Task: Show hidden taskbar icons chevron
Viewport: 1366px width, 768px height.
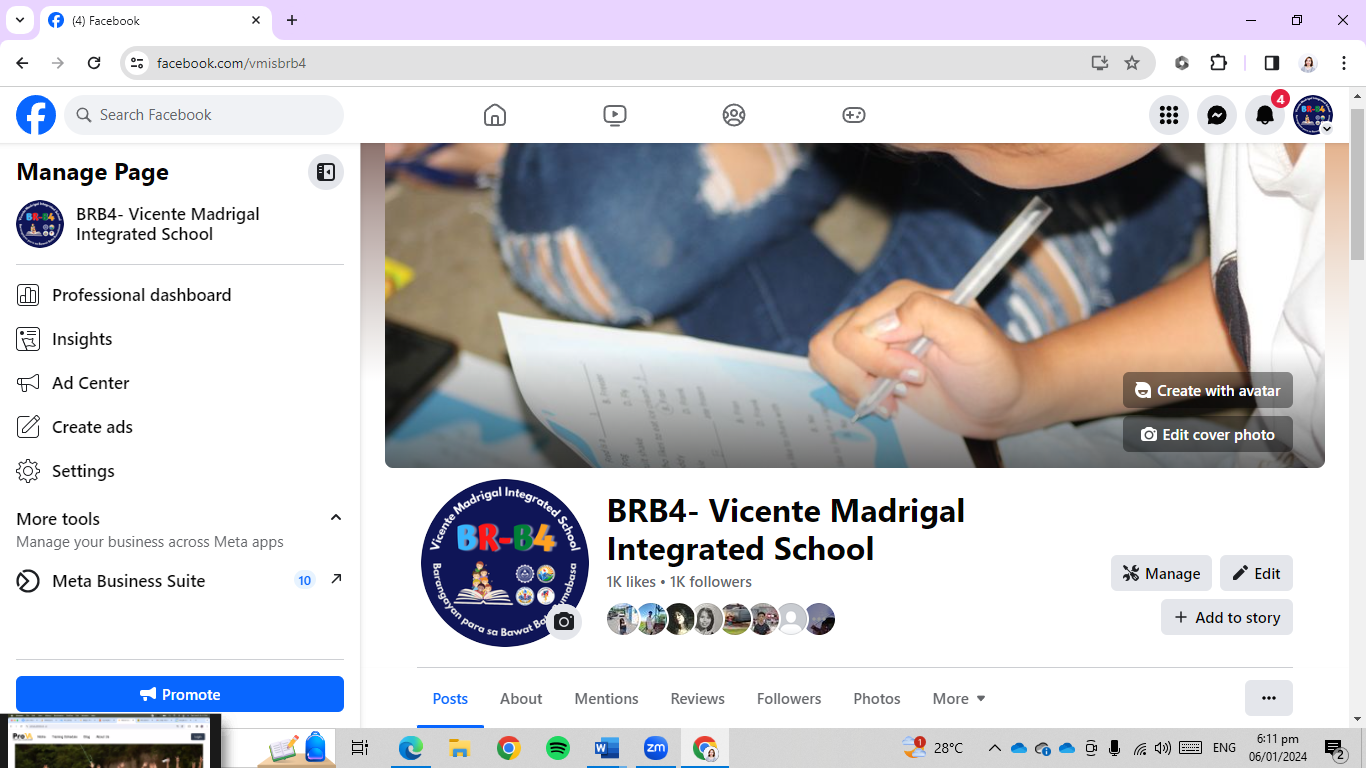Action: pos(994,747)
